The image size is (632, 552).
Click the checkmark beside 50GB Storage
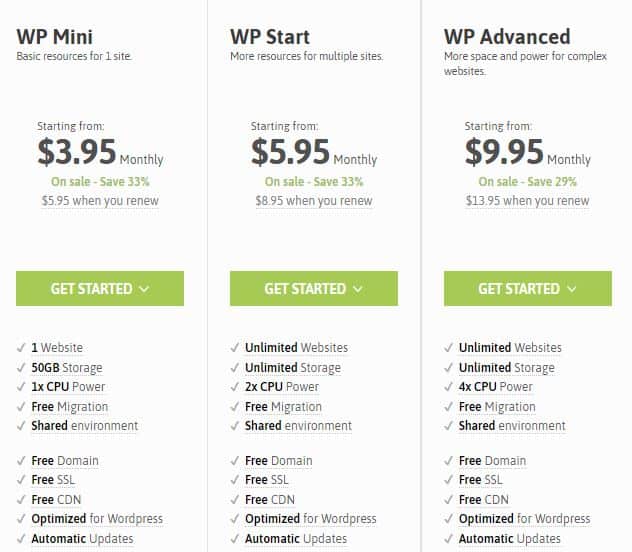[x=21, y=367]
